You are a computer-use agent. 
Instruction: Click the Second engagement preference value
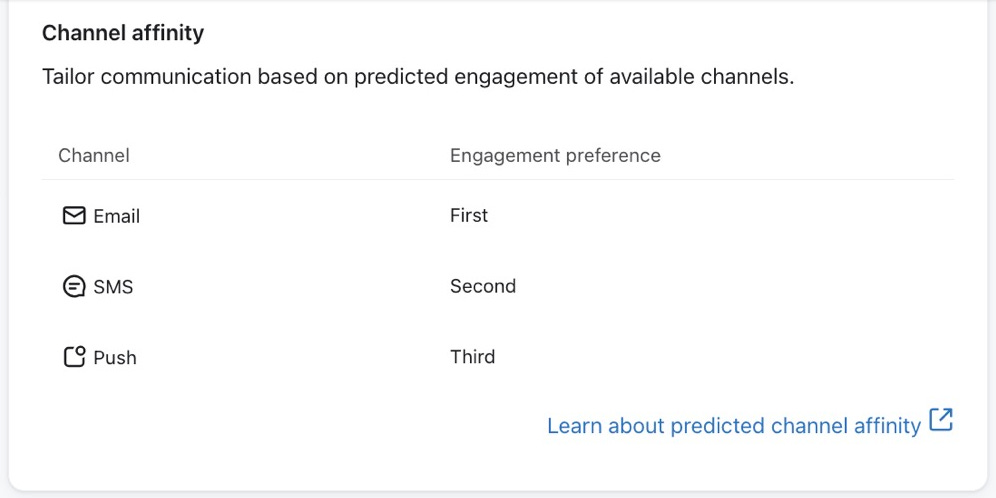coord(483,287)
